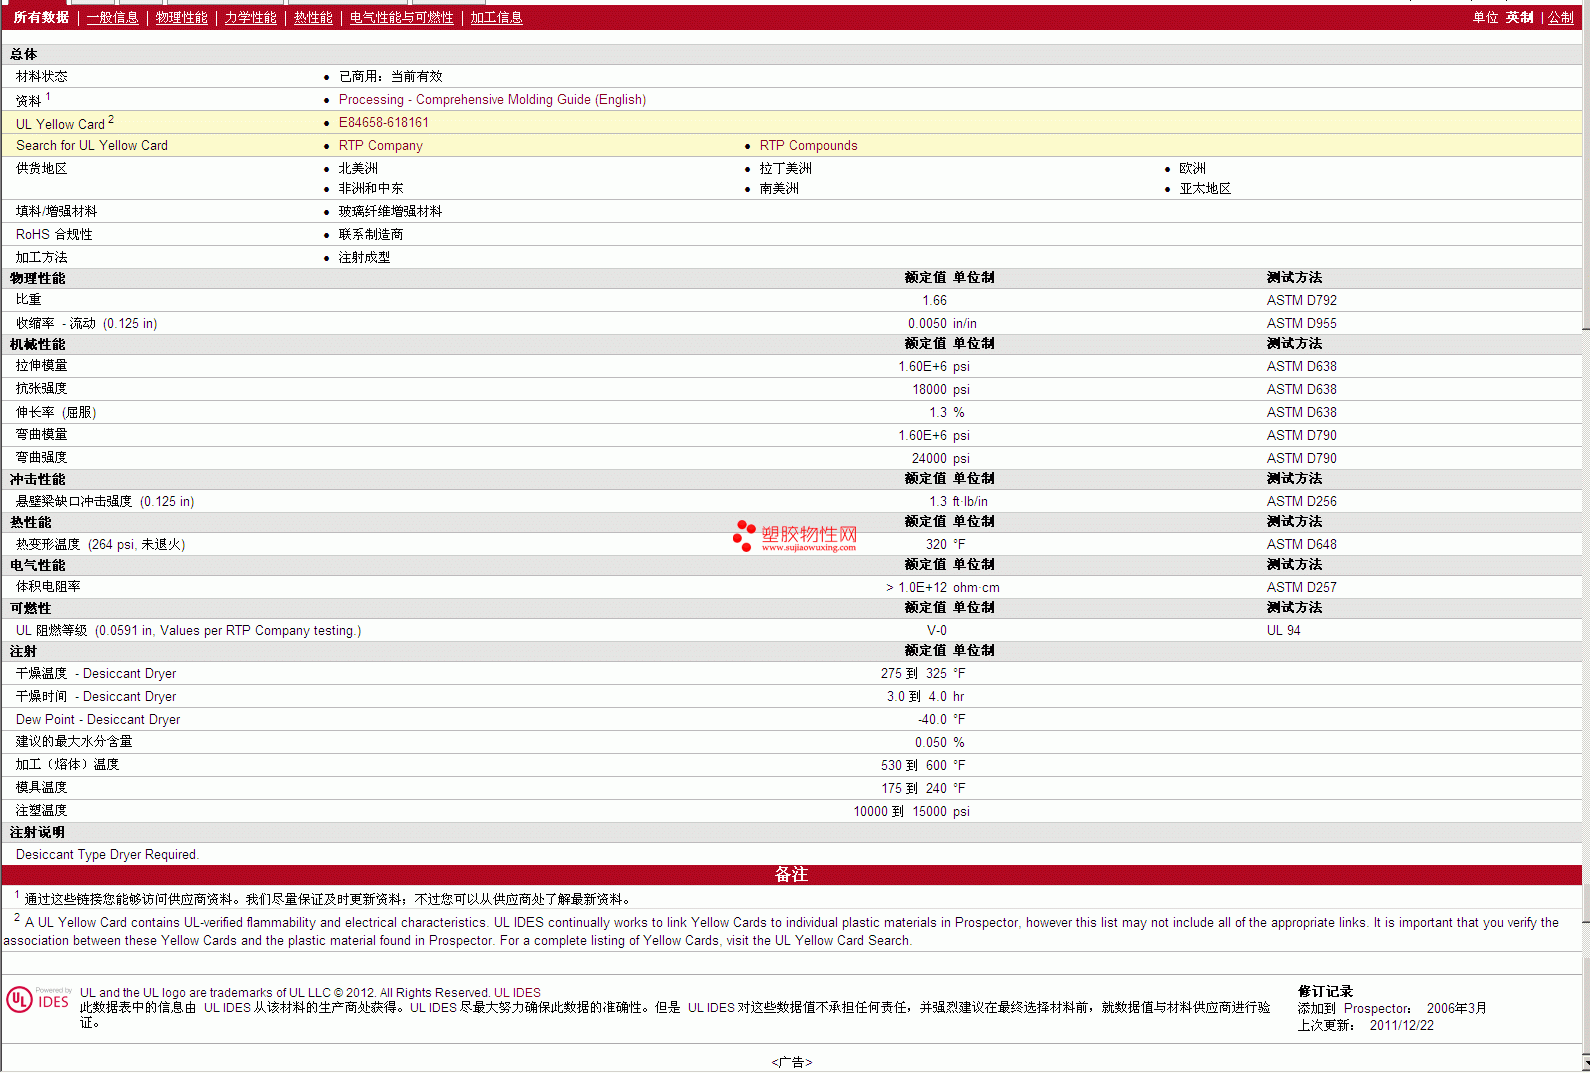Image resolution: width=1590 pixels, height=1073 pixels.
Task: Click 干燥时间 Desiccant Dryer label
Action: (x=96, y=696)
